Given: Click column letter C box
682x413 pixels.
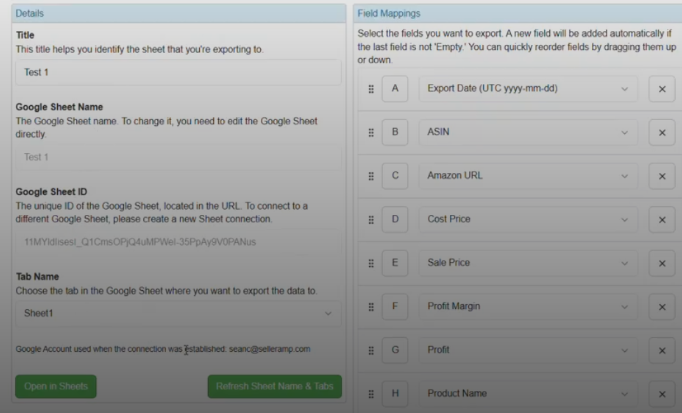Looking at the screenshot, I should tap(395, 176).
